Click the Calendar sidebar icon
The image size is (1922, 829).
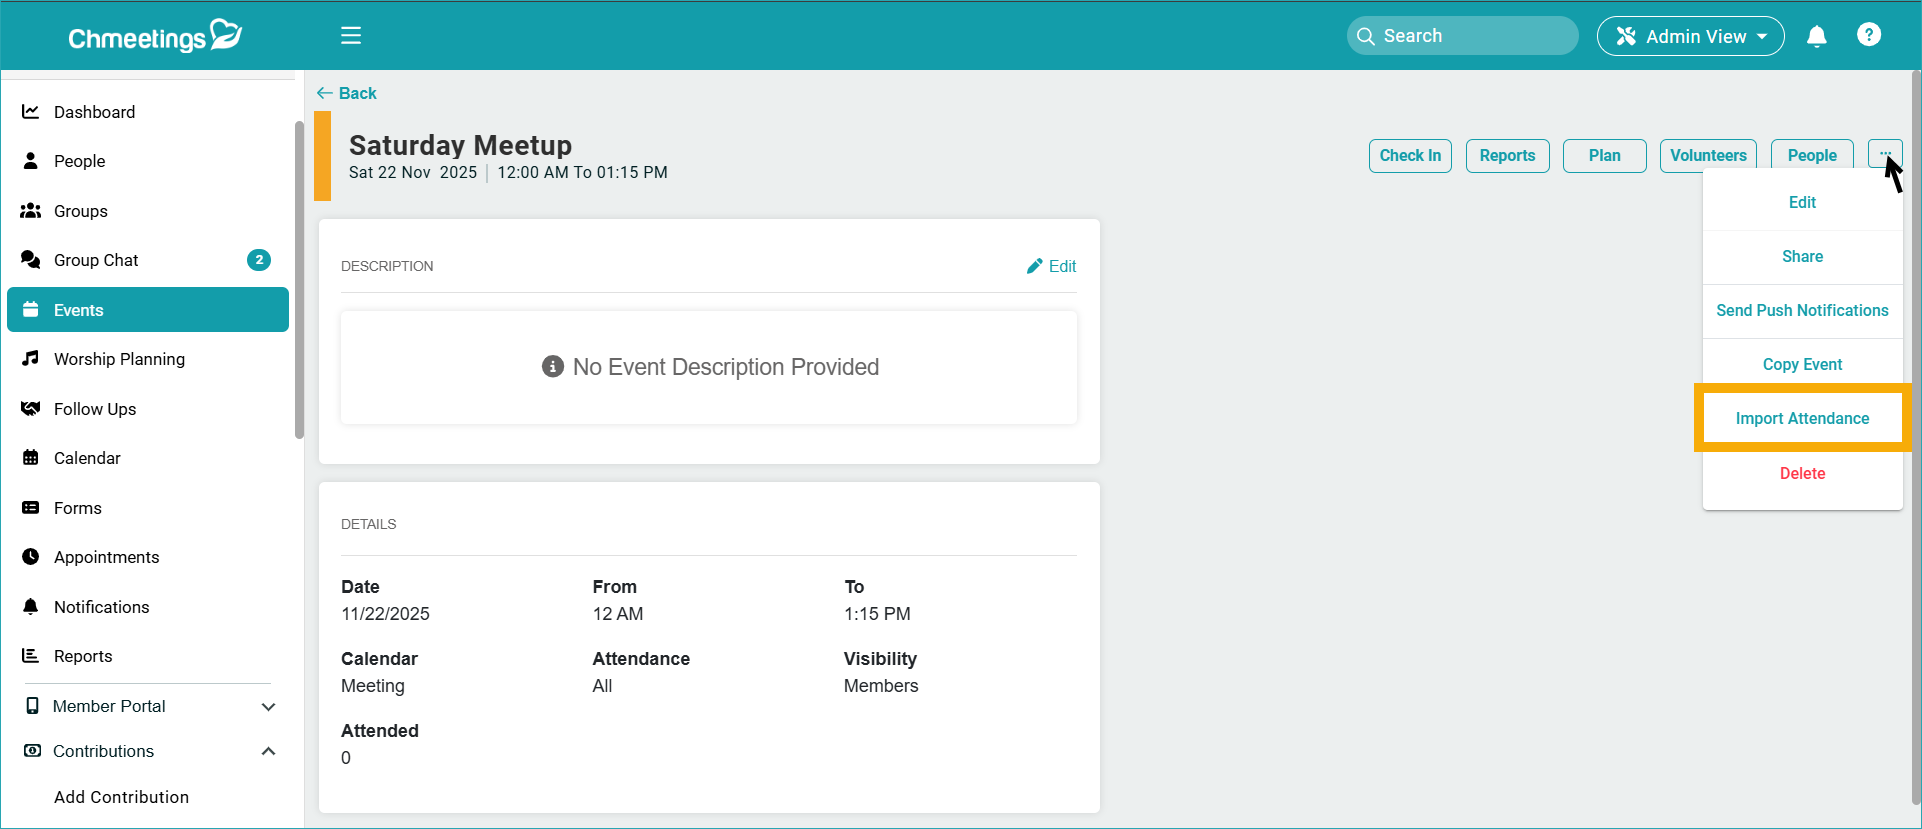point(31,458)
